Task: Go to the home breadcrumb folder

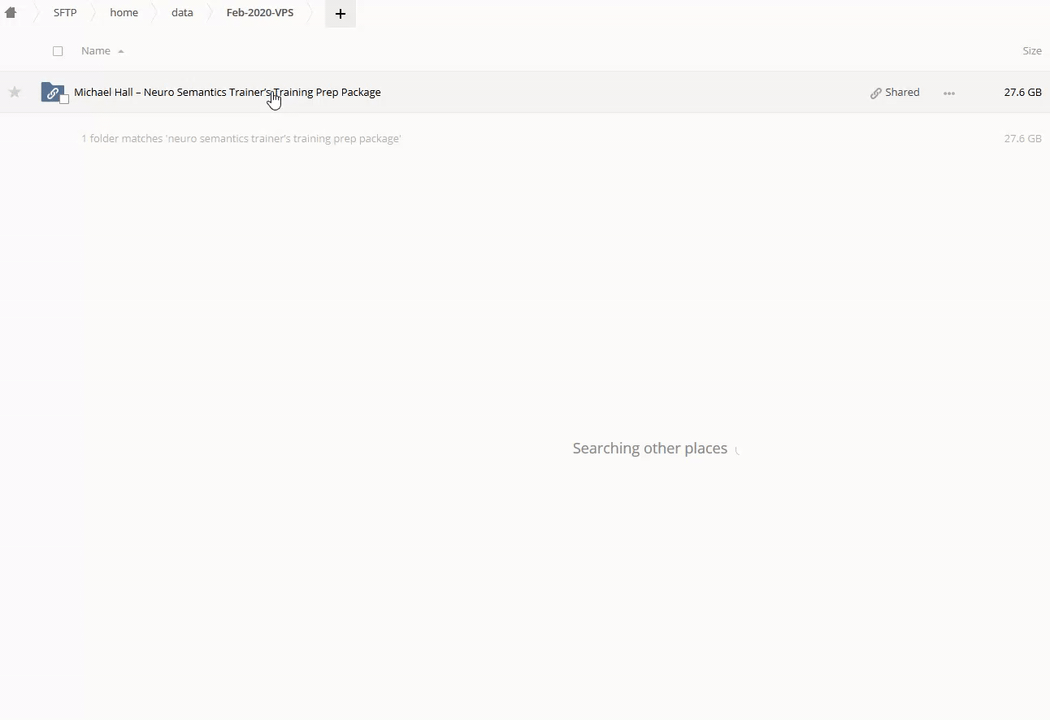Action: click(x=124, y=13)
